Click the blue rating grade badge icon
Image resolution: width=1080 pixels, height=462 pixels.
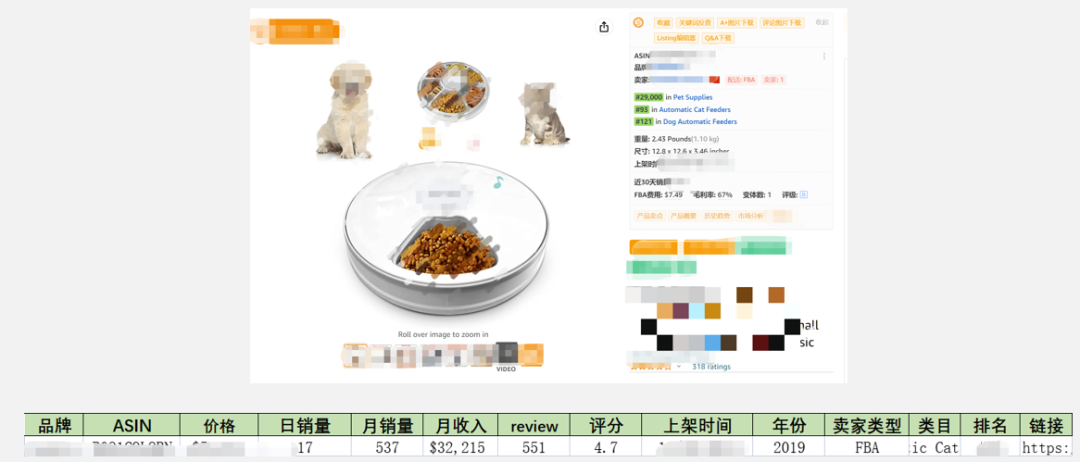point(804,195)
